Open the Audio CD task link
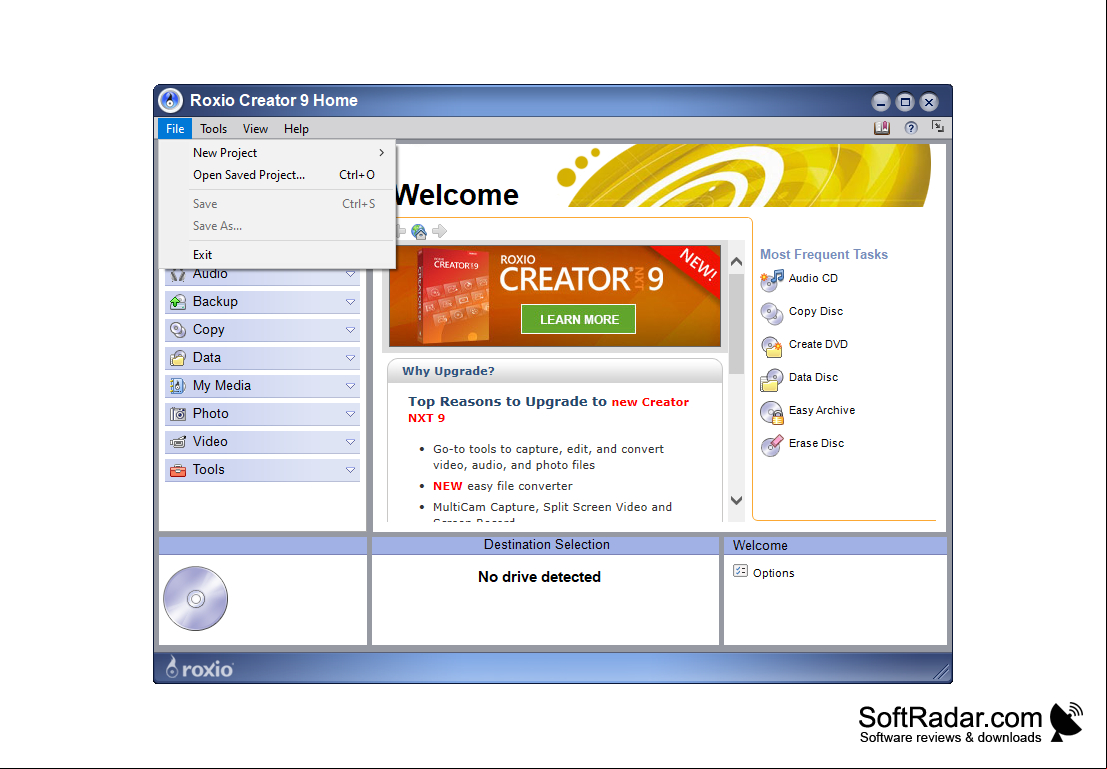This screenshot has width=1107, height=769. click(x=813, y=278)
